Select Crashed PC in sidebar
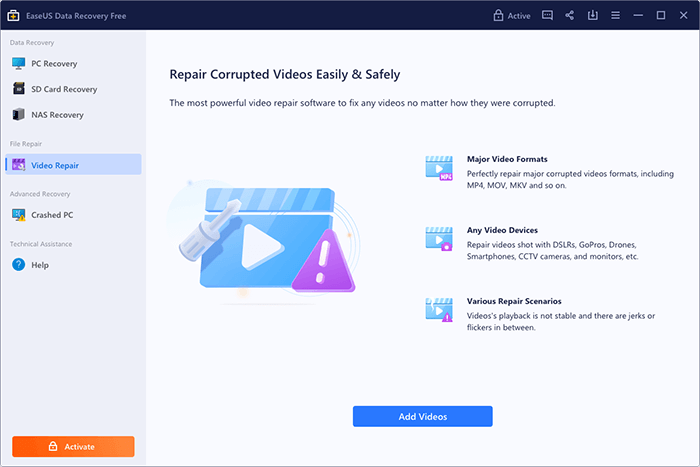Screen dimensions: 700x467 73,215
